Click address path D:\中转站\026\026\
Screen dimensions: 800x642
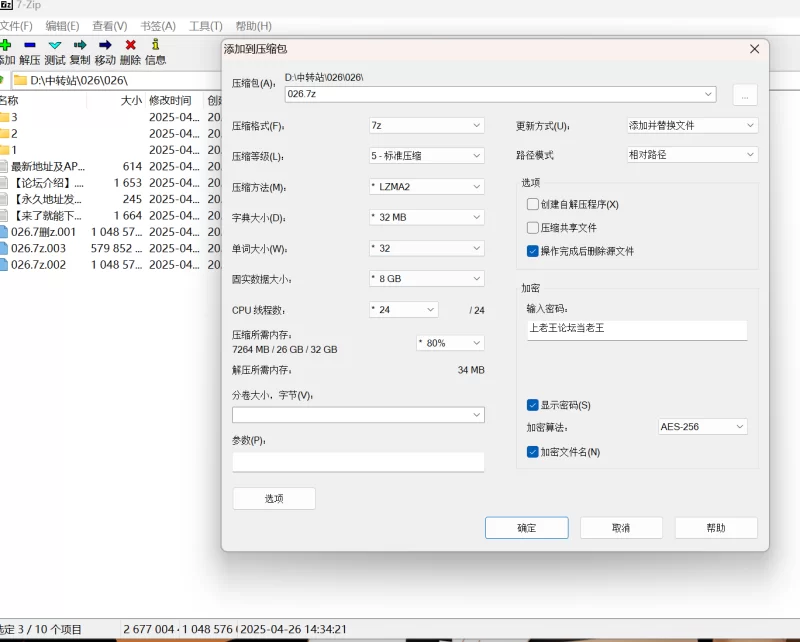click(x=79, y=81)
